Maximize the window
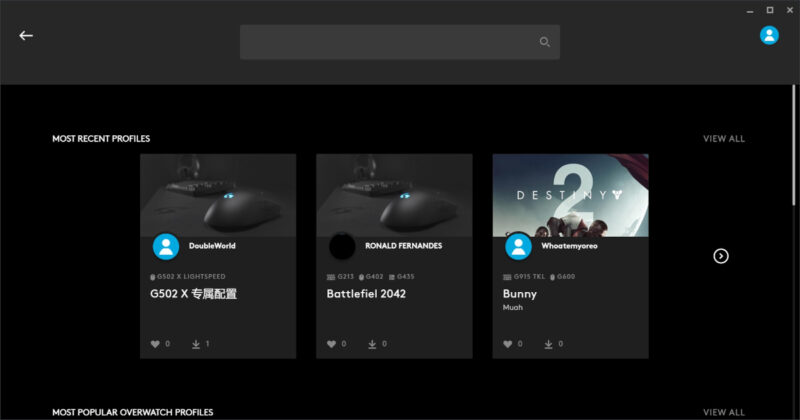 pos(769,10)
